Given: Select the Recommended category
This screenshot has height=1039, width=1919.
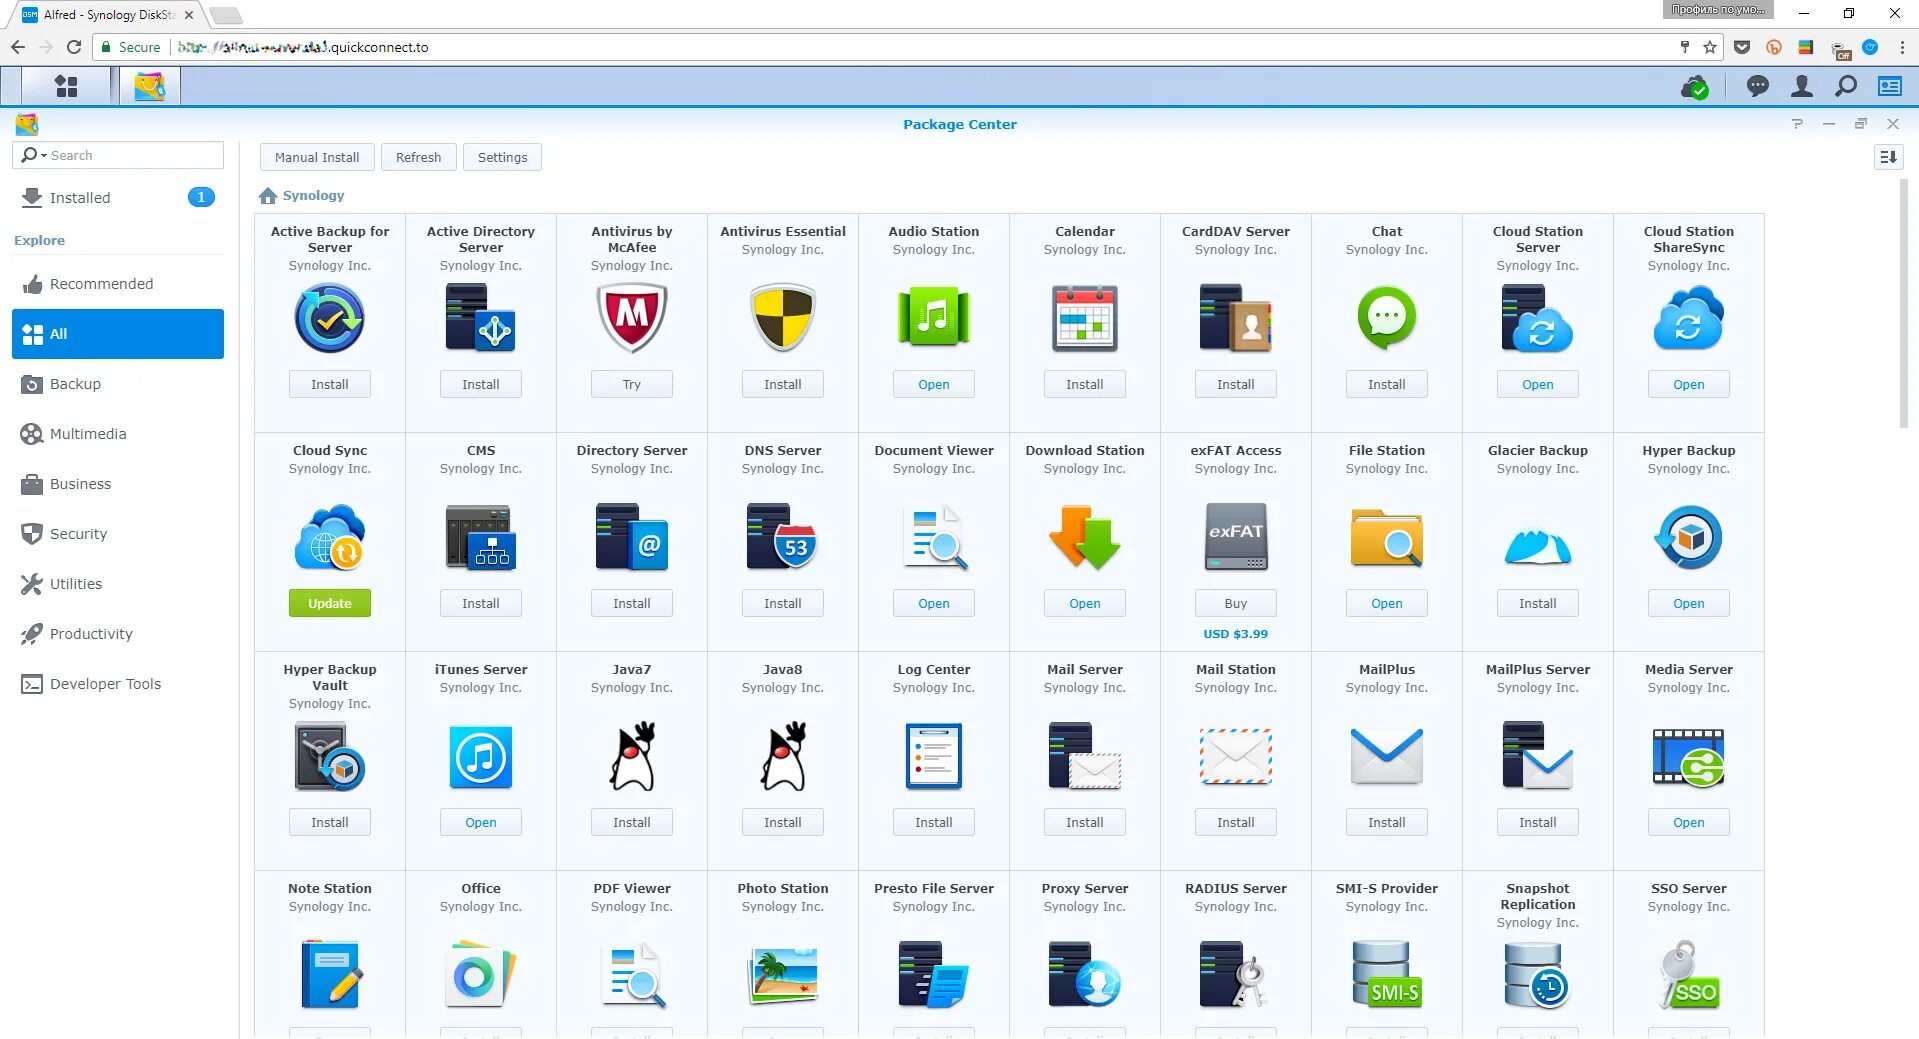Looking at the screenshot, I should (x=118, y=284).
